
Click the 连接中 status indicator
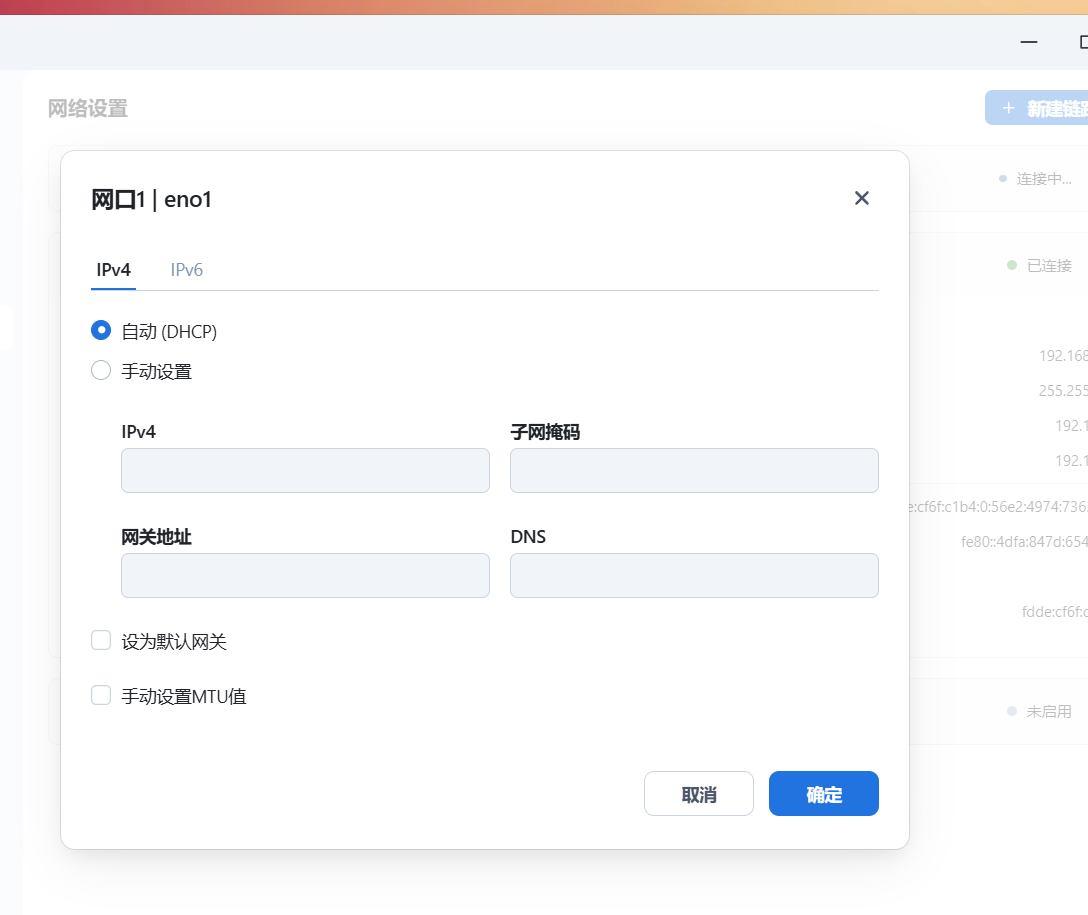click(x=1043, y=179)
